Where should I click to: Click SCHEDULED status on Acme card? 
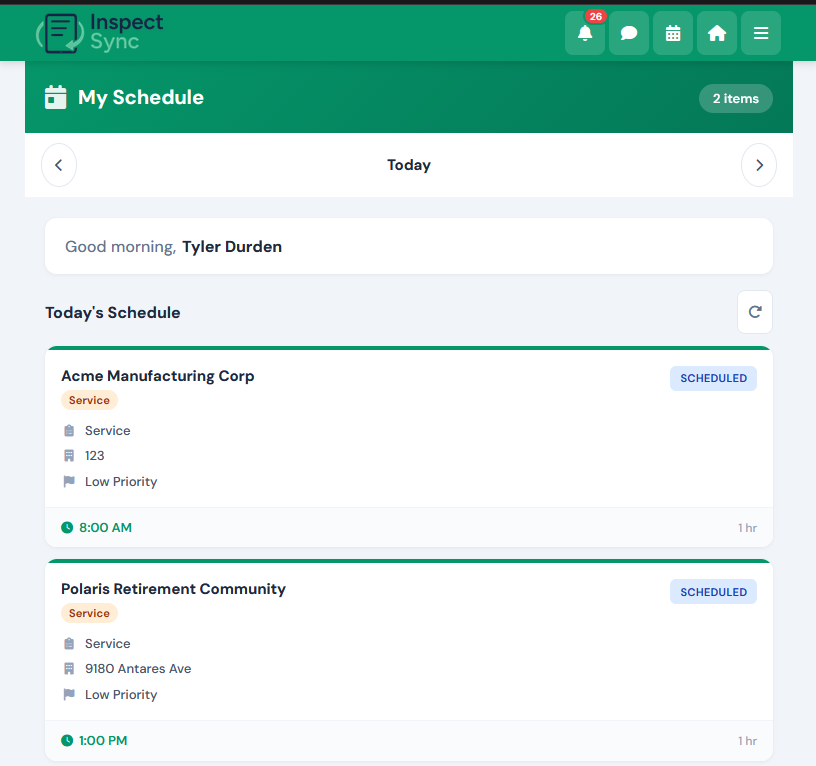(713, 378)
